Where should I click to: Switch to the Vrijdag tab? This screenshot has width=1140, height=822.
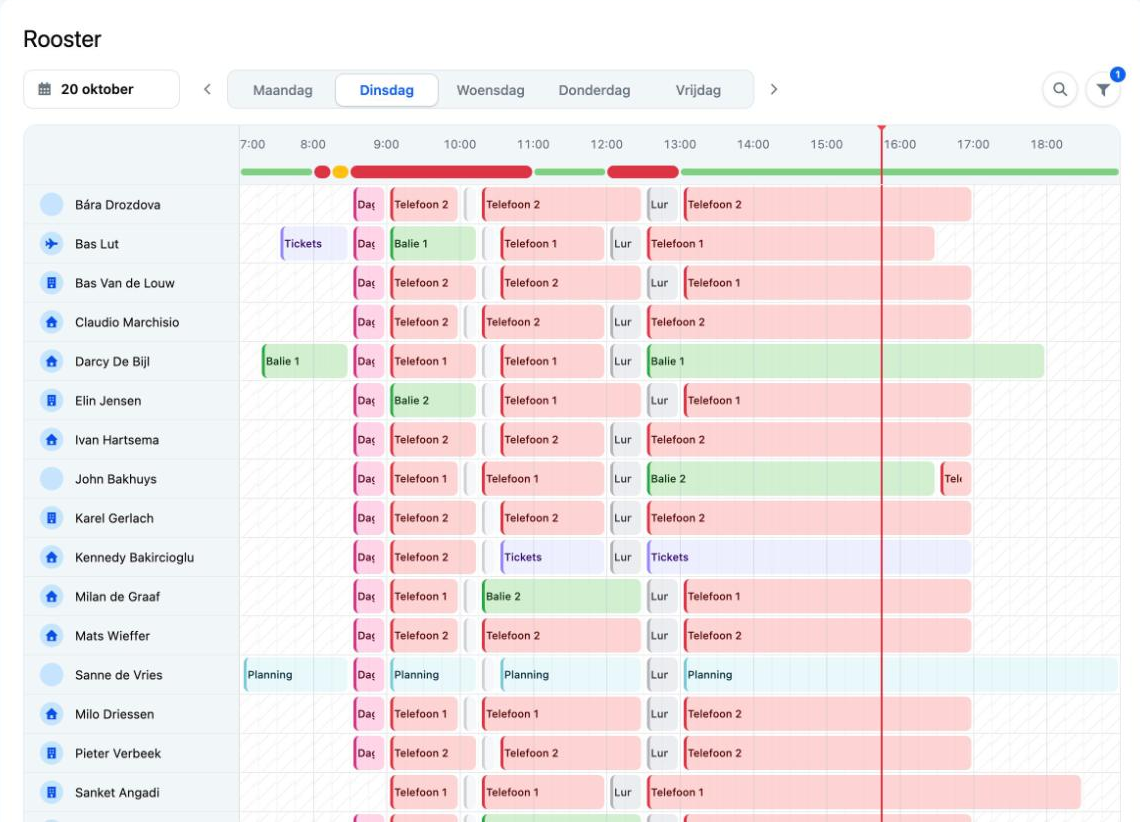pyautogui.click(x=698, y=90)
